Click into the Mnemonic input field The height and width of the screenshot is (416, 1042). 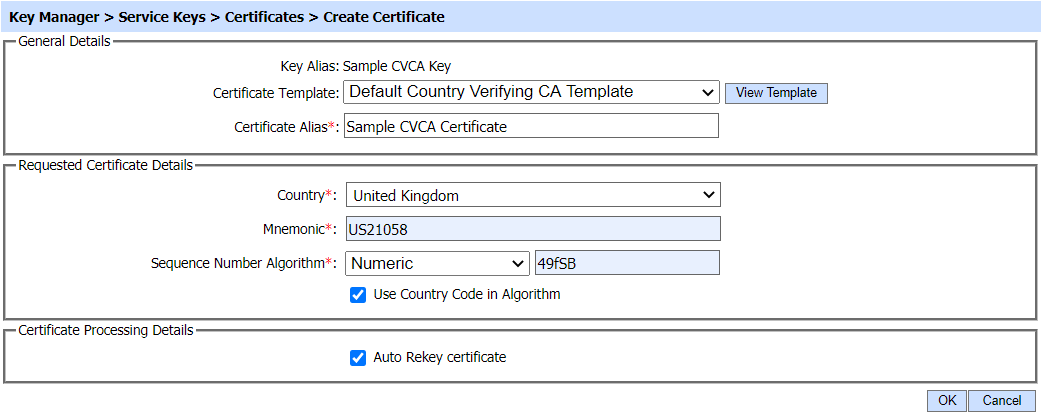[x=532, y=229]
